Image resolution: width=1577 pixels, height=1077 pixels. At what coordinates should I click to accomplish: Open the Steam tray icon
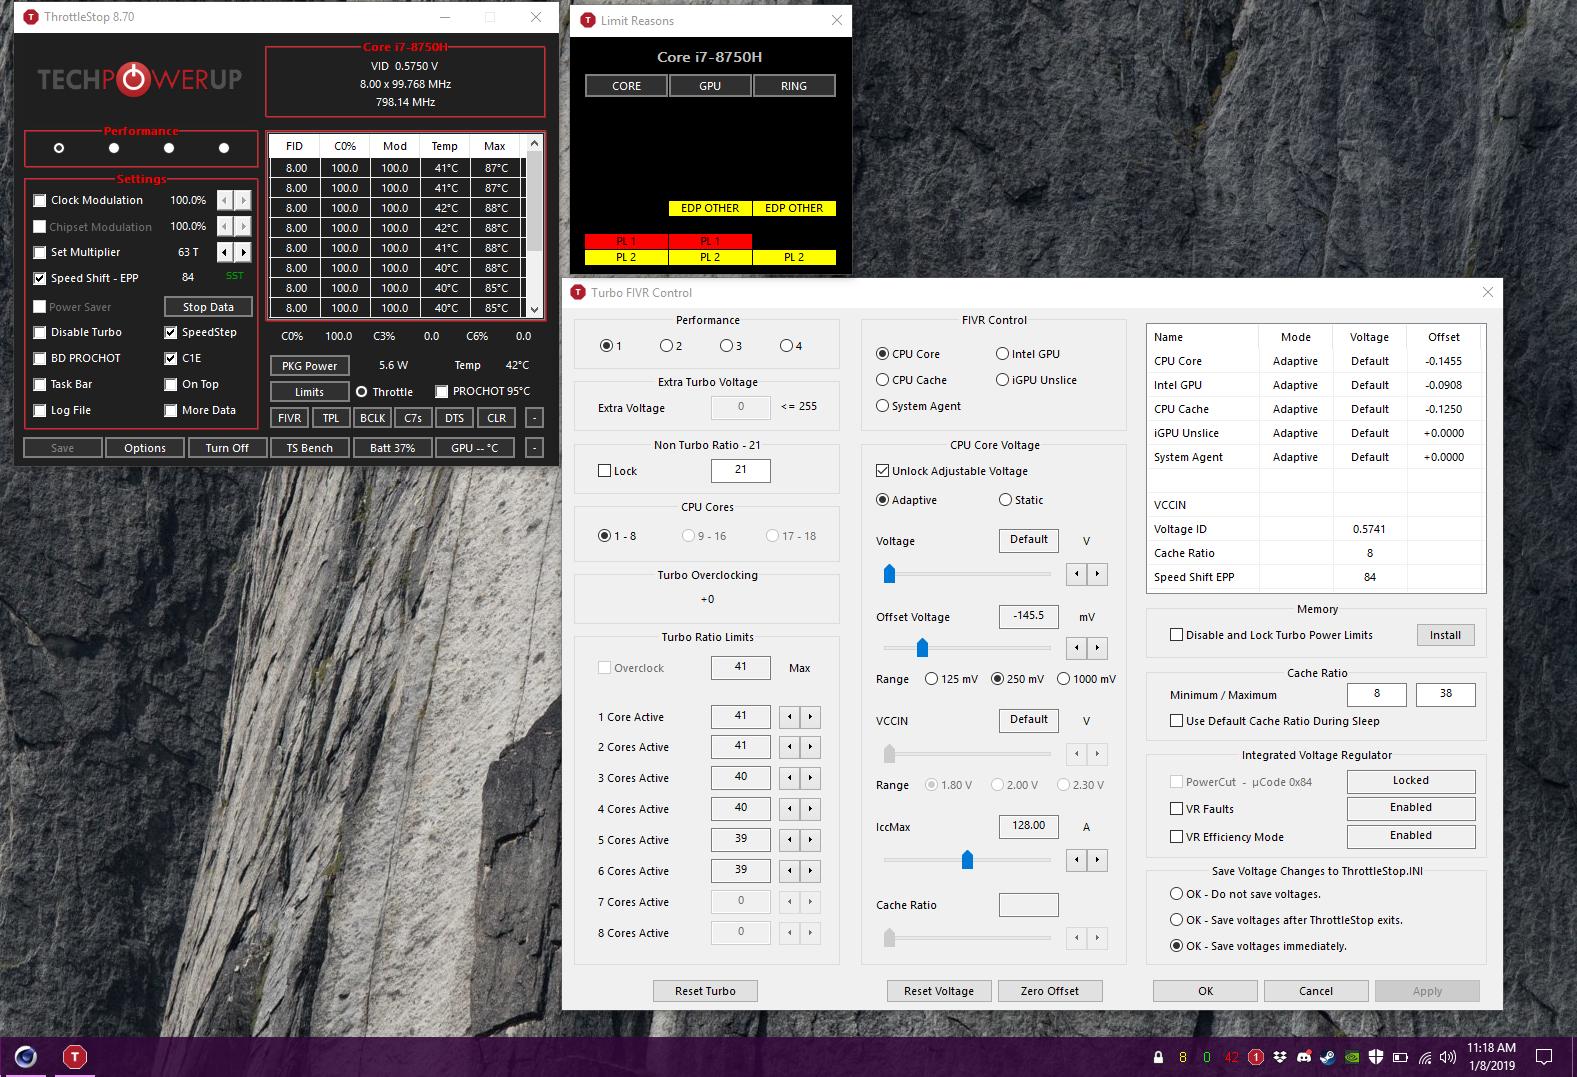click(x=1328, y=1057)
